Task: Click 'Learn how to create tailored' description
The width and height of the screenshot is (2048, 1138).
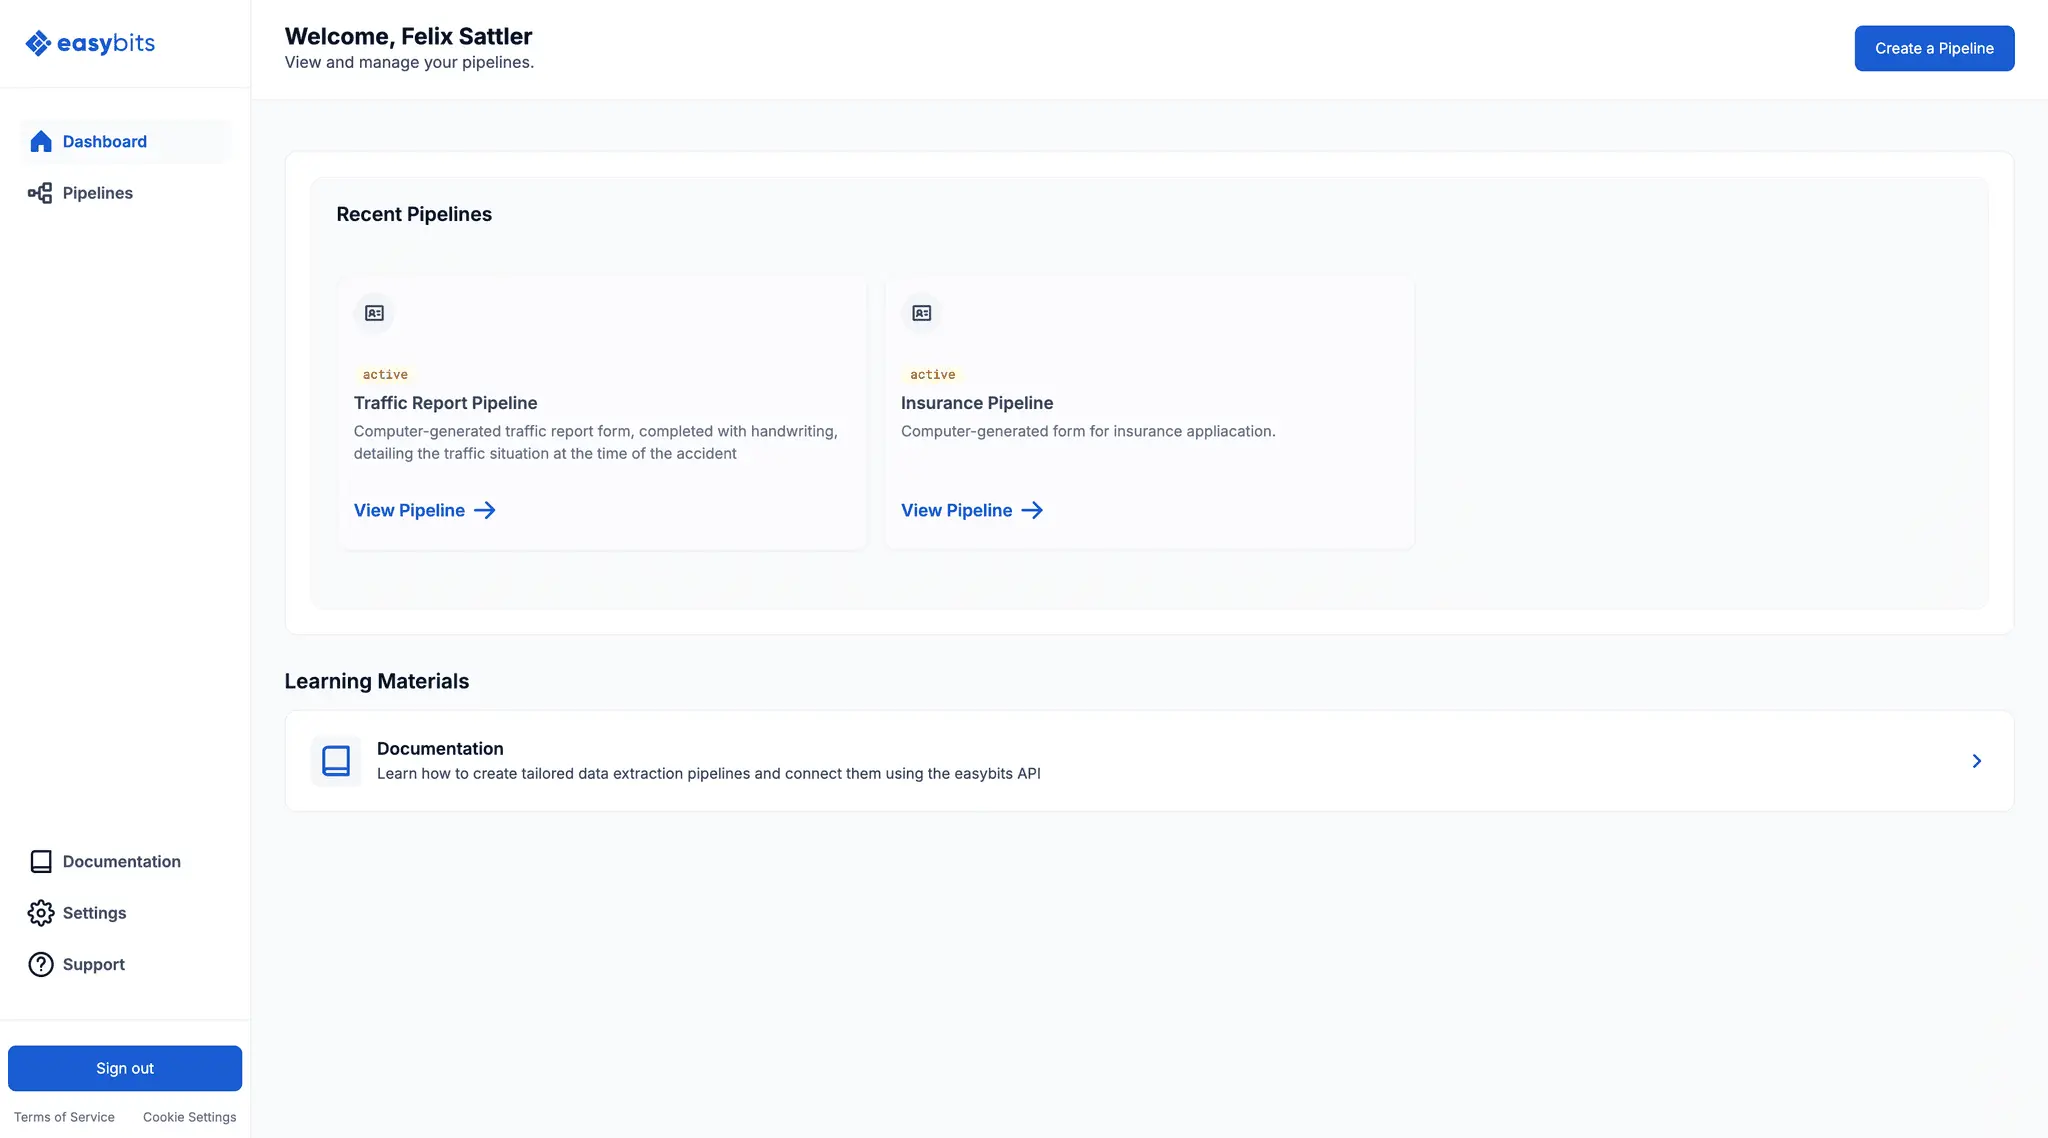Action: [709, 773]
